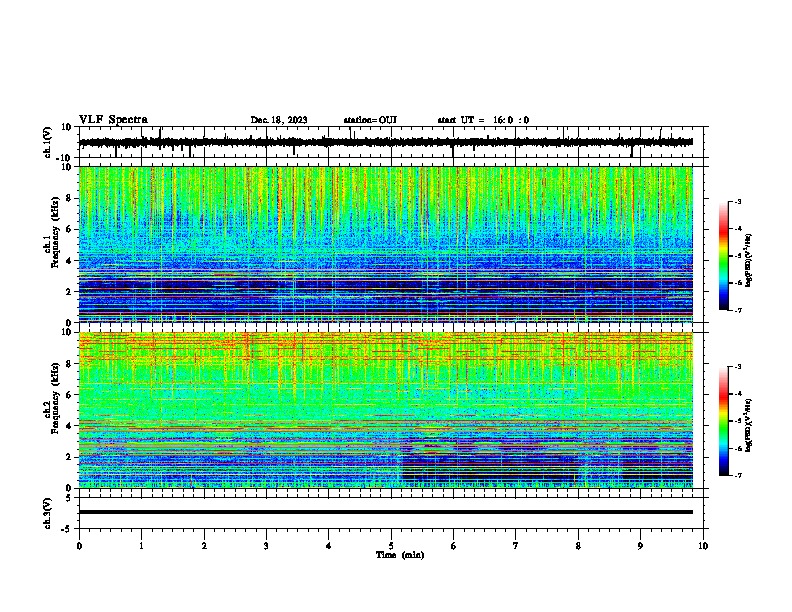
Task: Click time-axis tick label "8" at the bottom
Action: tap(578, 546)
